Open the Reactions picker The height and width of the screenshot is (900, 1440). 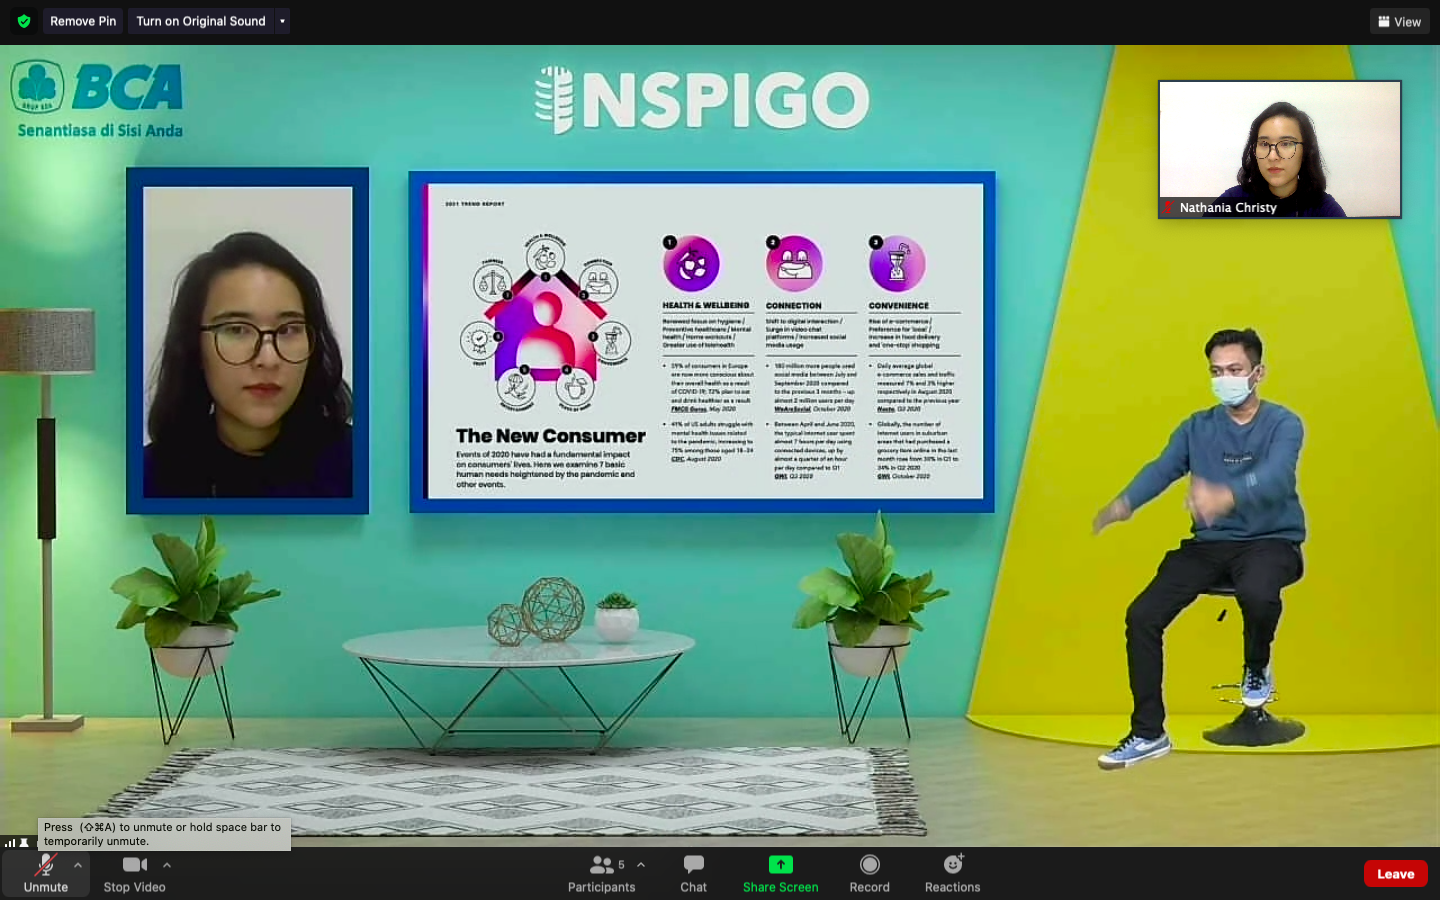tap(952, 872)
